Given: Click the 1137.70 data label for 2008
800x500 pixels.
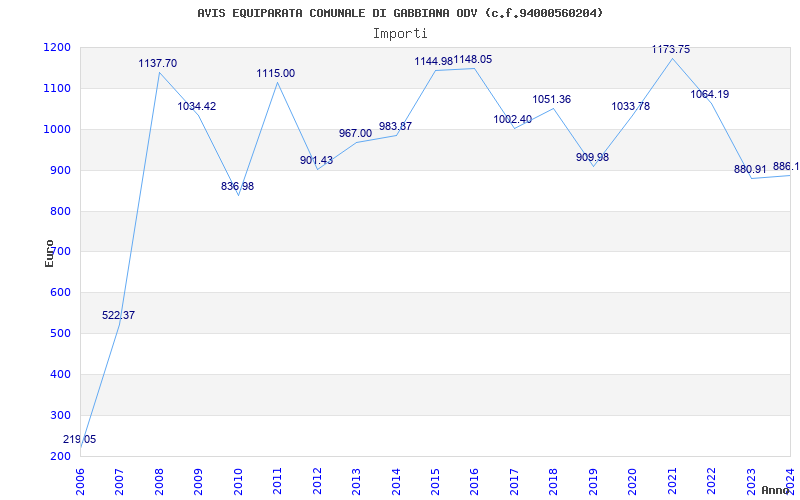Looking at the screenshot, I should click(157, 63).
